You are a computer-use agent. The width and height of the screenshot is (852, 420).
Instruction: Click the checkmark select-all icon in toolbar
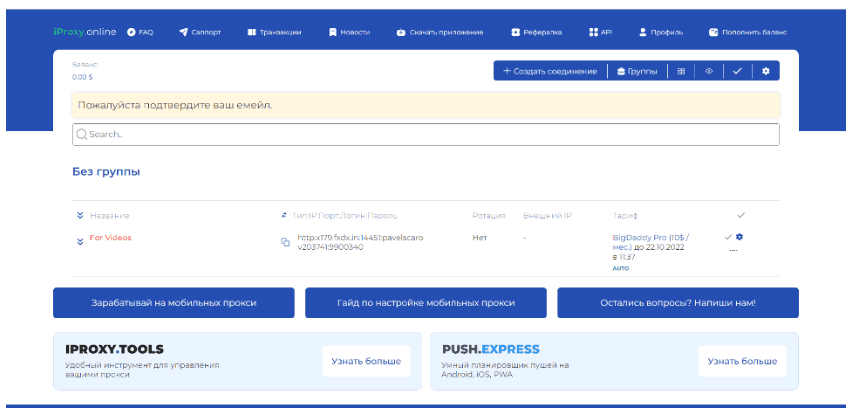pos(737,71)
